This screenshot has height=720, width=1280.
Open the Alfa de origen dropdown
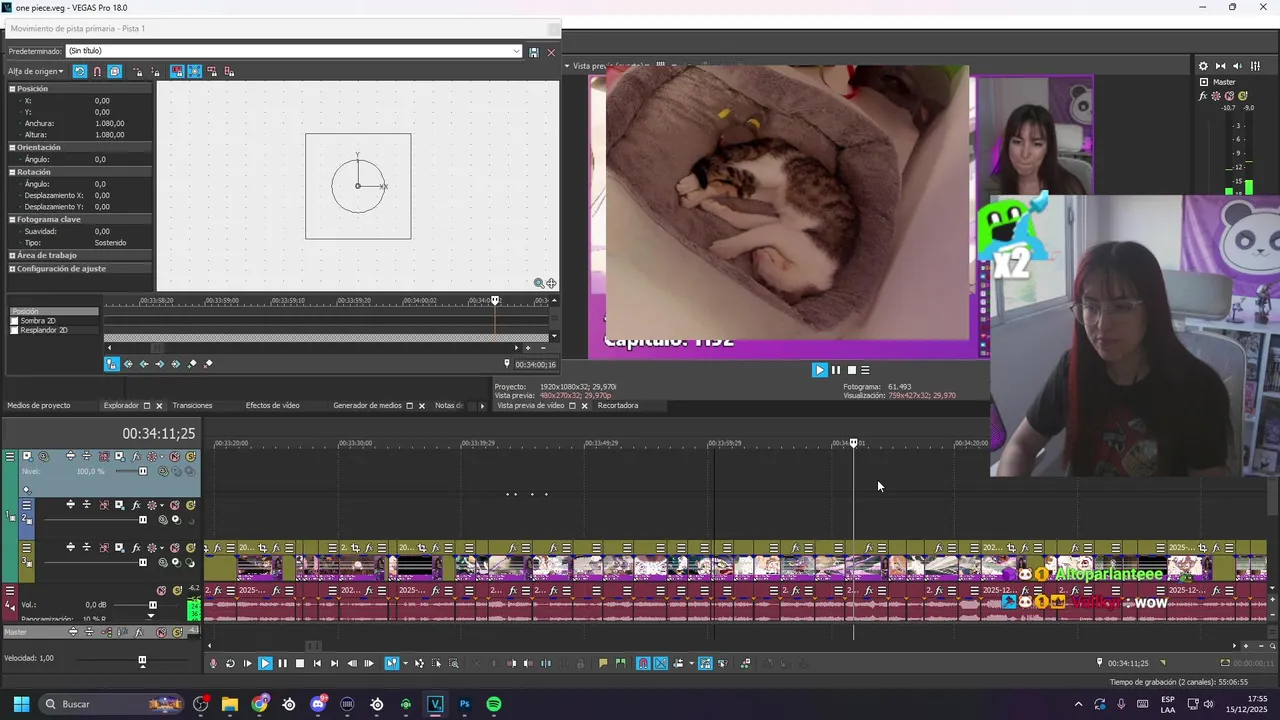point(36,72)
